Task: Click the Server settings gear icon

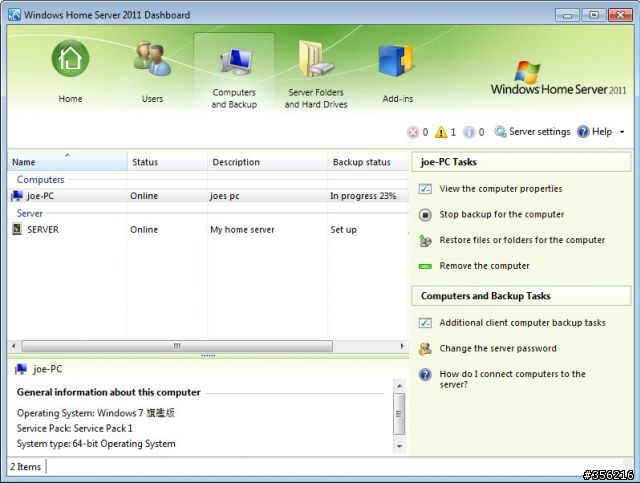Action: (x=500, y=131)
